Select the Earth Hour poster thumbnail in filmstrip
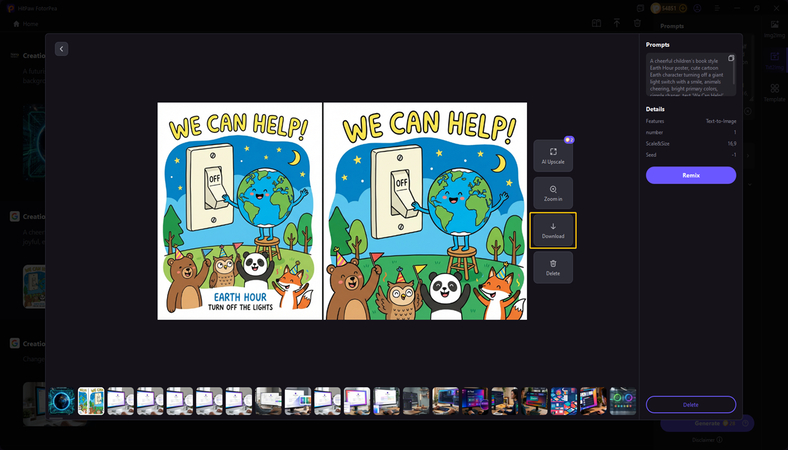 91,401
